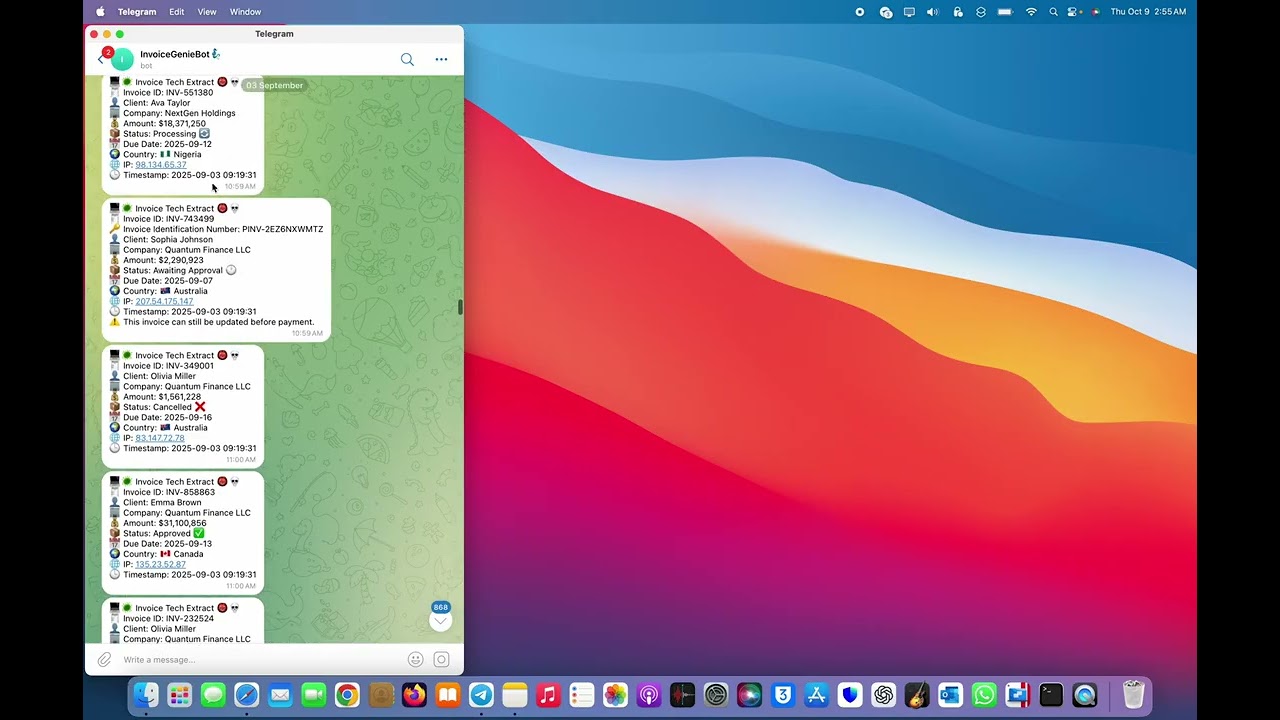Open Voice Memos from the dock
Image resolution: width=1280 pixels, height=720 pixels.
tap(682, 694)
